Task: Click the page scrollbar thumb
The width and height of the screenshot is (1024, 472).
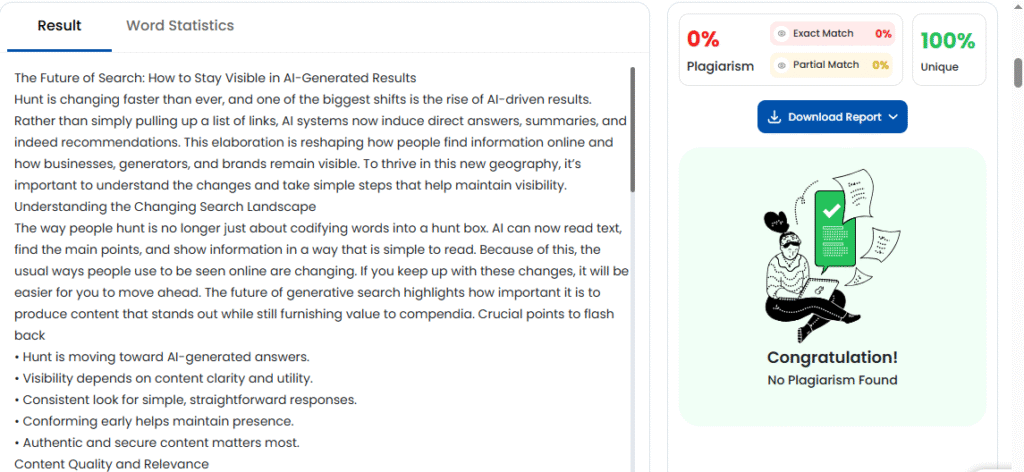Action: tap(1018, 72)
